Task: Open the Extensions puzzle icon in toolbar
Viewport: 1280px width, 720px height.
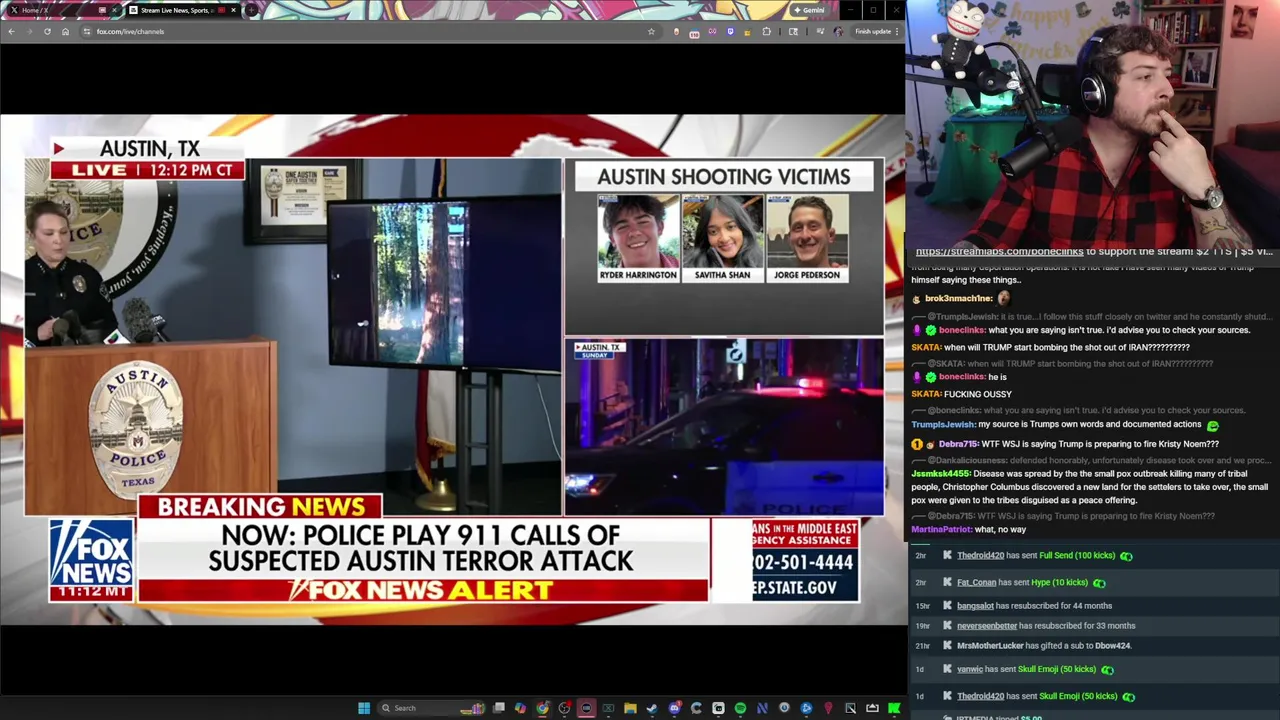Action: click(767, 31)
